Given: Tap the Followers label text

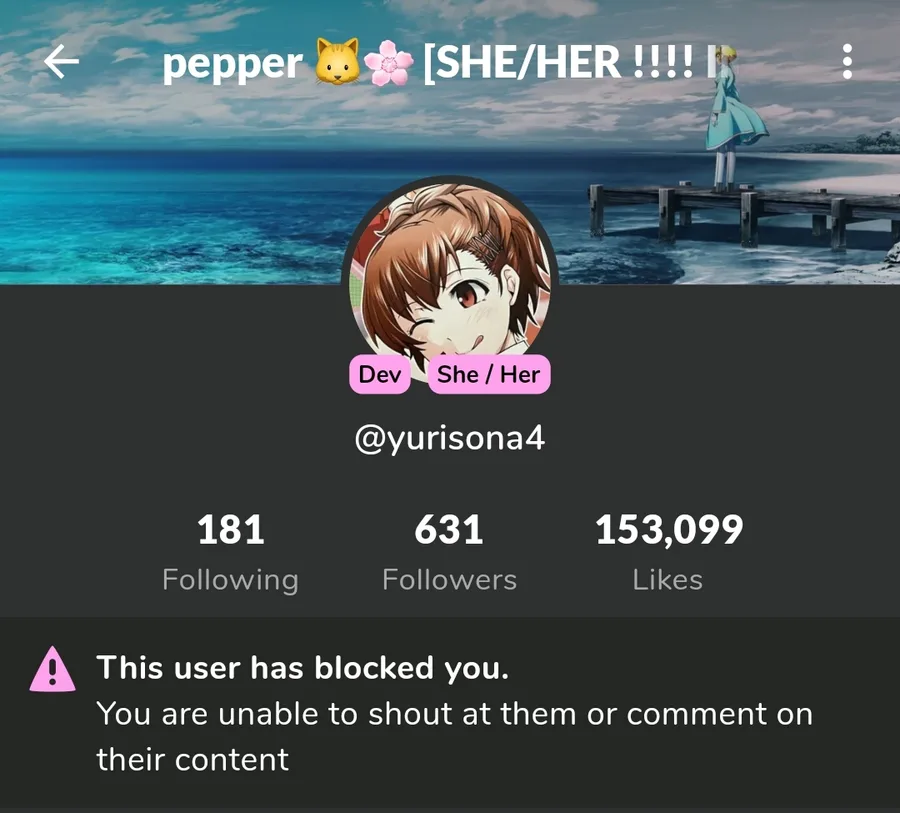Looking at the screenshot, I should pyautogui.click(x=449, y=580).
